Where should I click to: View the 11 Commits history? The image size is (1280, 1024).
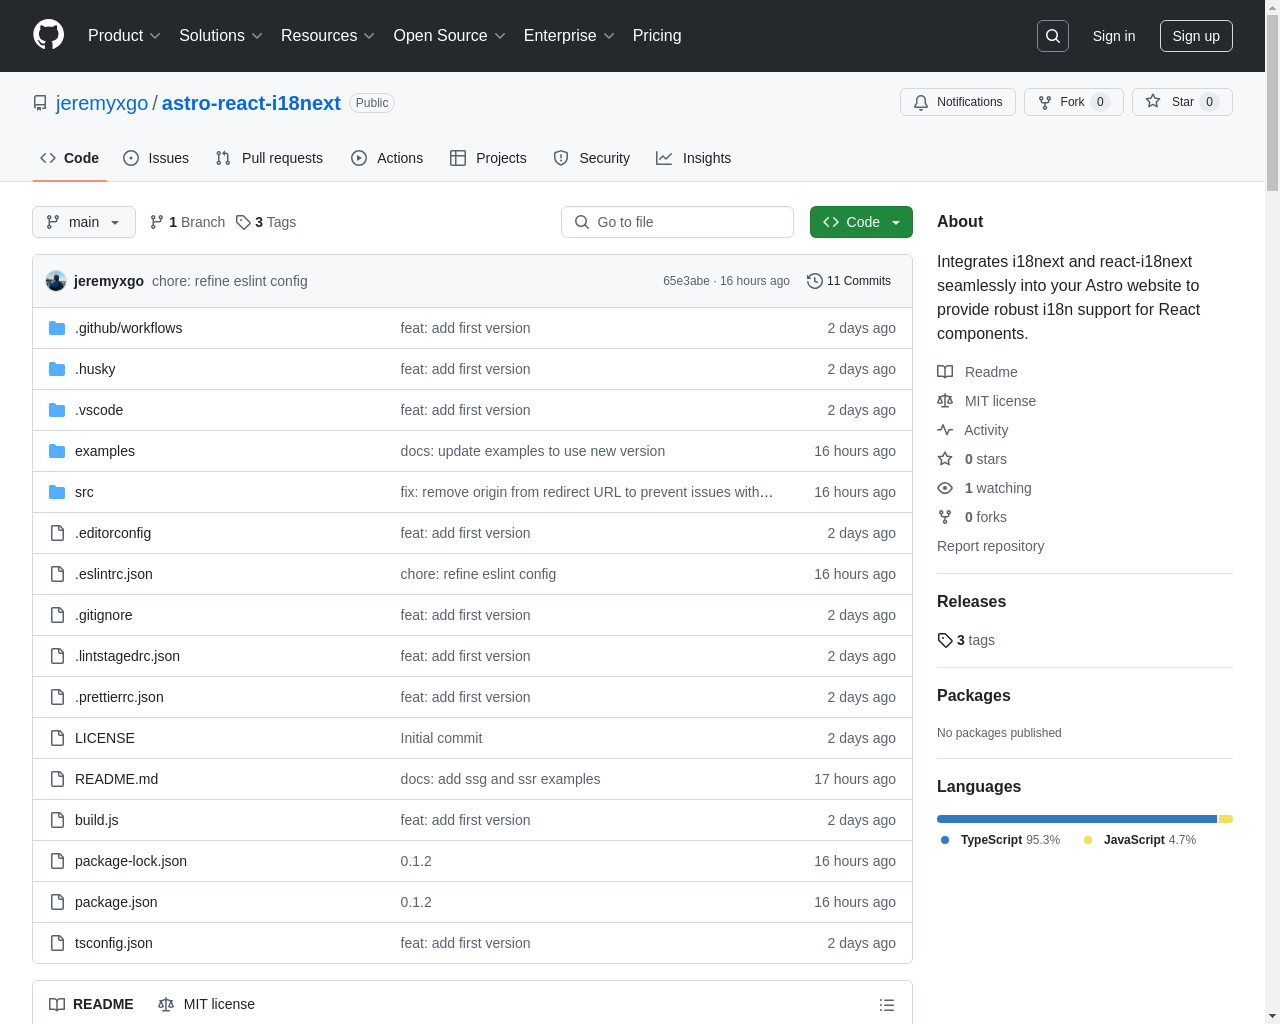click(849, 281)
